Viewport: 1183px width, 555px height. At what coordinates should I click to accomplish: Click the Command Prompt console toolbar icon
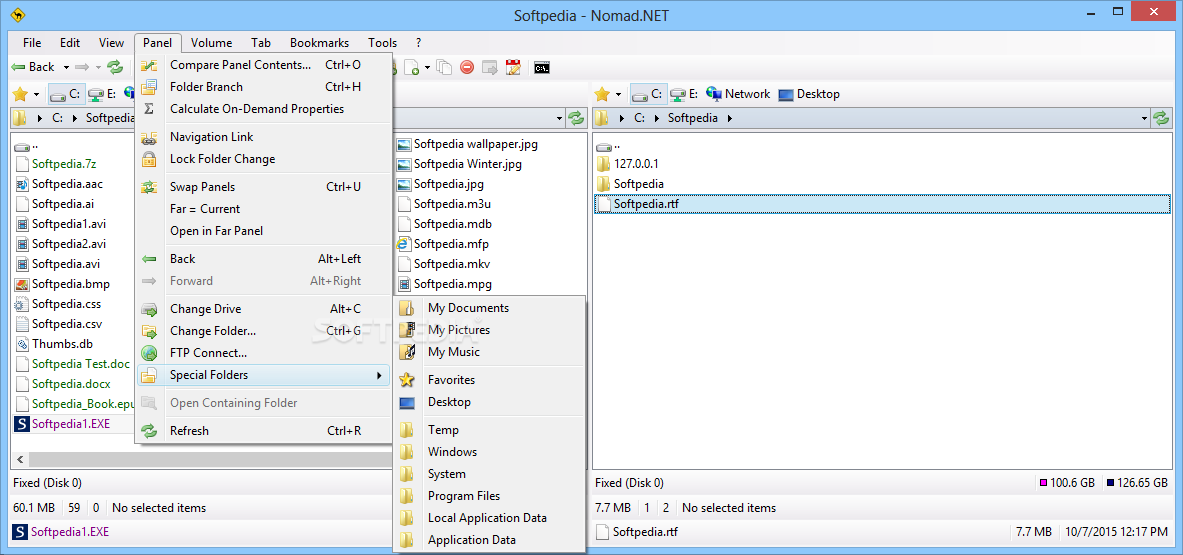[541, 67]
